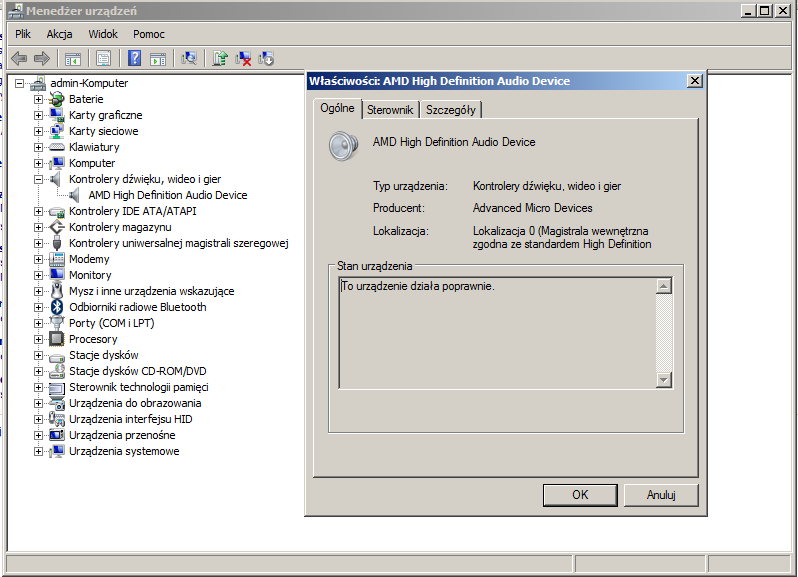798x577 pixels.
Task: Click the Forward arrow toolbar icon
Action: (x=42, y=59)
